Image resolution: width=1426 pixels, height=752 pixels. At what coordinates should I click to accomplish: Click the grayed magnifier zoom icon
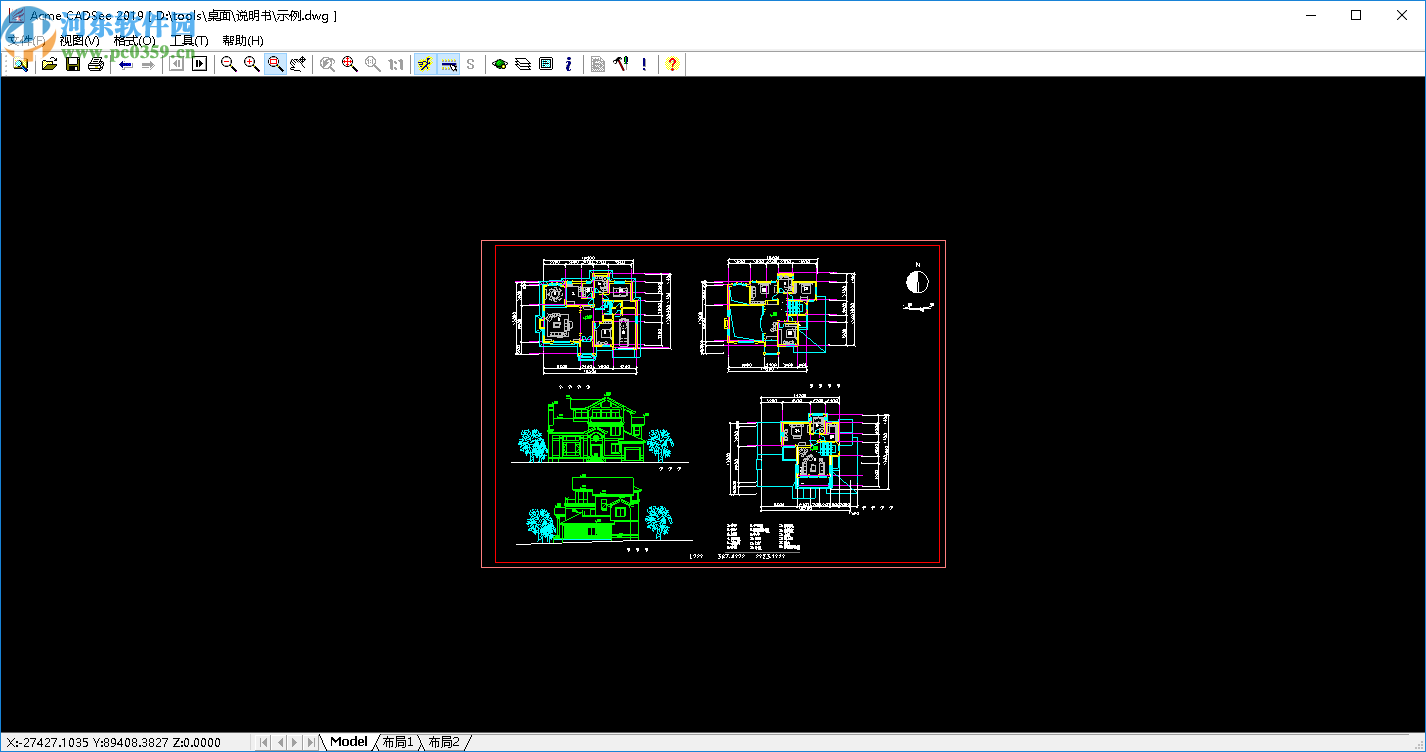pyautogui.click(x=373, y=64)
